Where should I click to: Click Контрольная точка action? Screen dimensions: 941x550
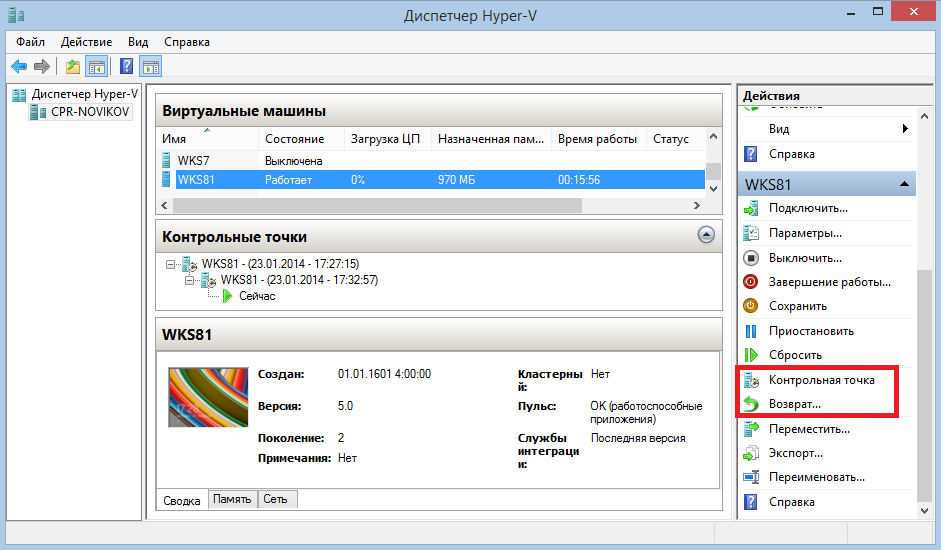pyautogui.click(x=821, y=380)
